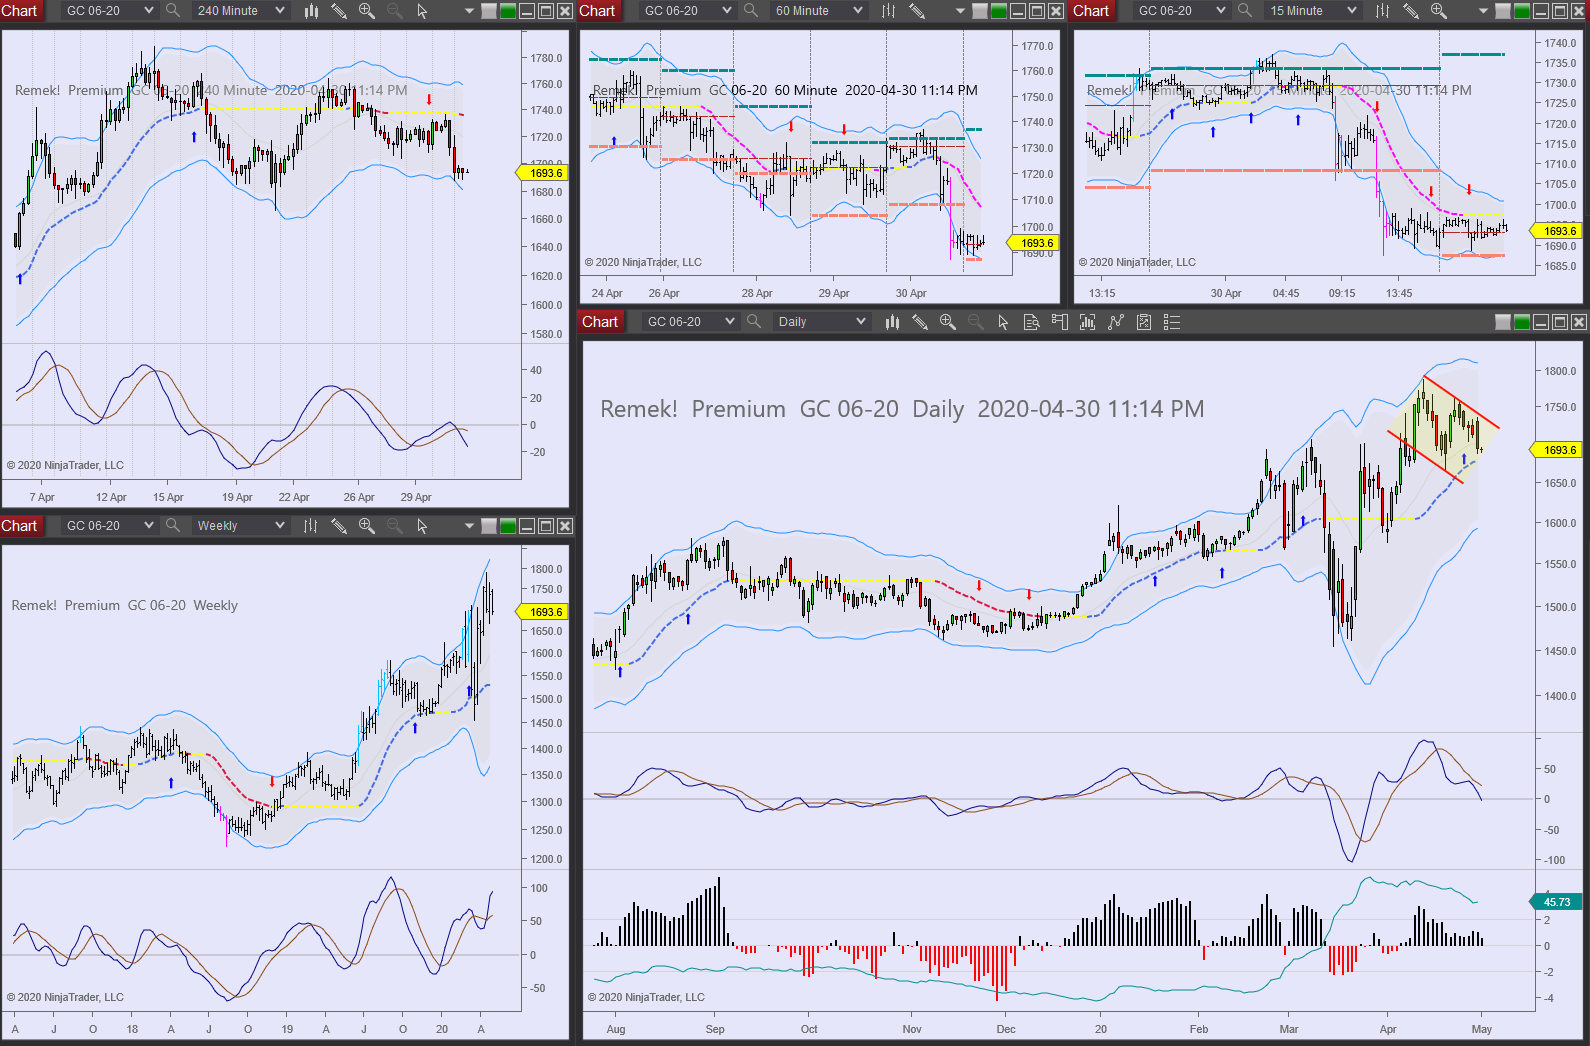Toggle gray link square in 15 Minute chart
Viewport: 1590px width, 1046px height.
click(1503, 11)
